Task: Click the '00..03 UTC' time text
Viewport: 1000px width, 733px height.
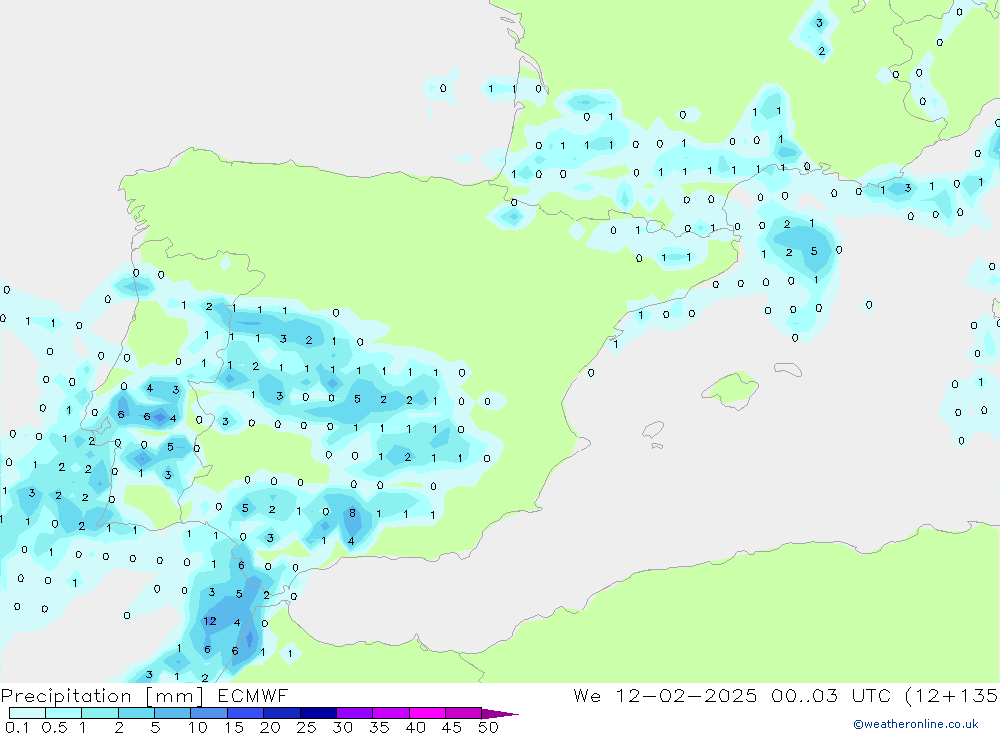Action: [x=830, y=695]
